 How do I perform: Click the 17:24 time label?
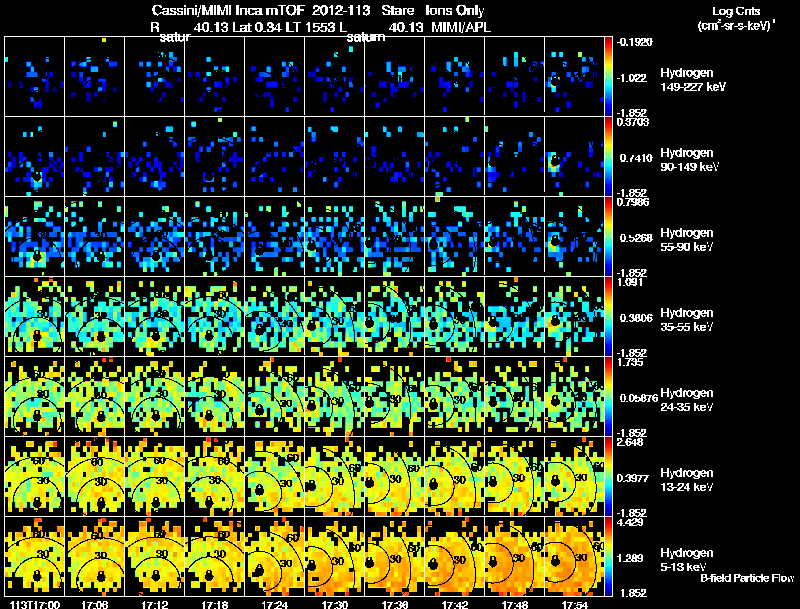[x=274, y=604]
